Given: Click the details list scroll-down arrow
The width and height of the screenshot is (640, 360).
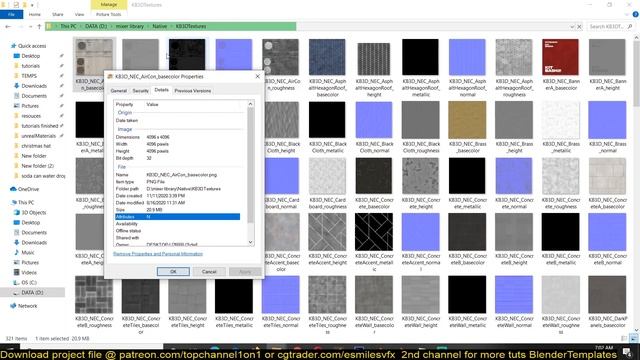Looking at the screenshot, I should coord(250,242).
